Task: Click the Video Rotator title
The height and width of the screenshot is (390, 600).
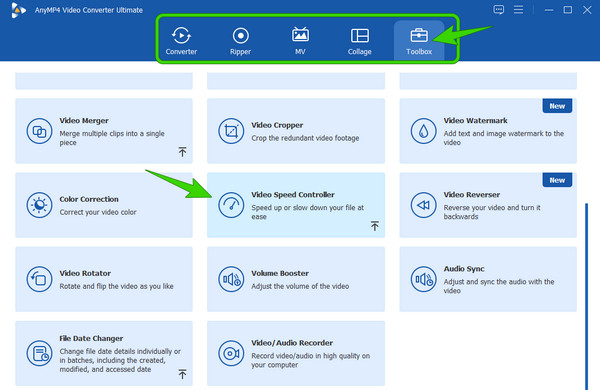Action: [85, 273]
